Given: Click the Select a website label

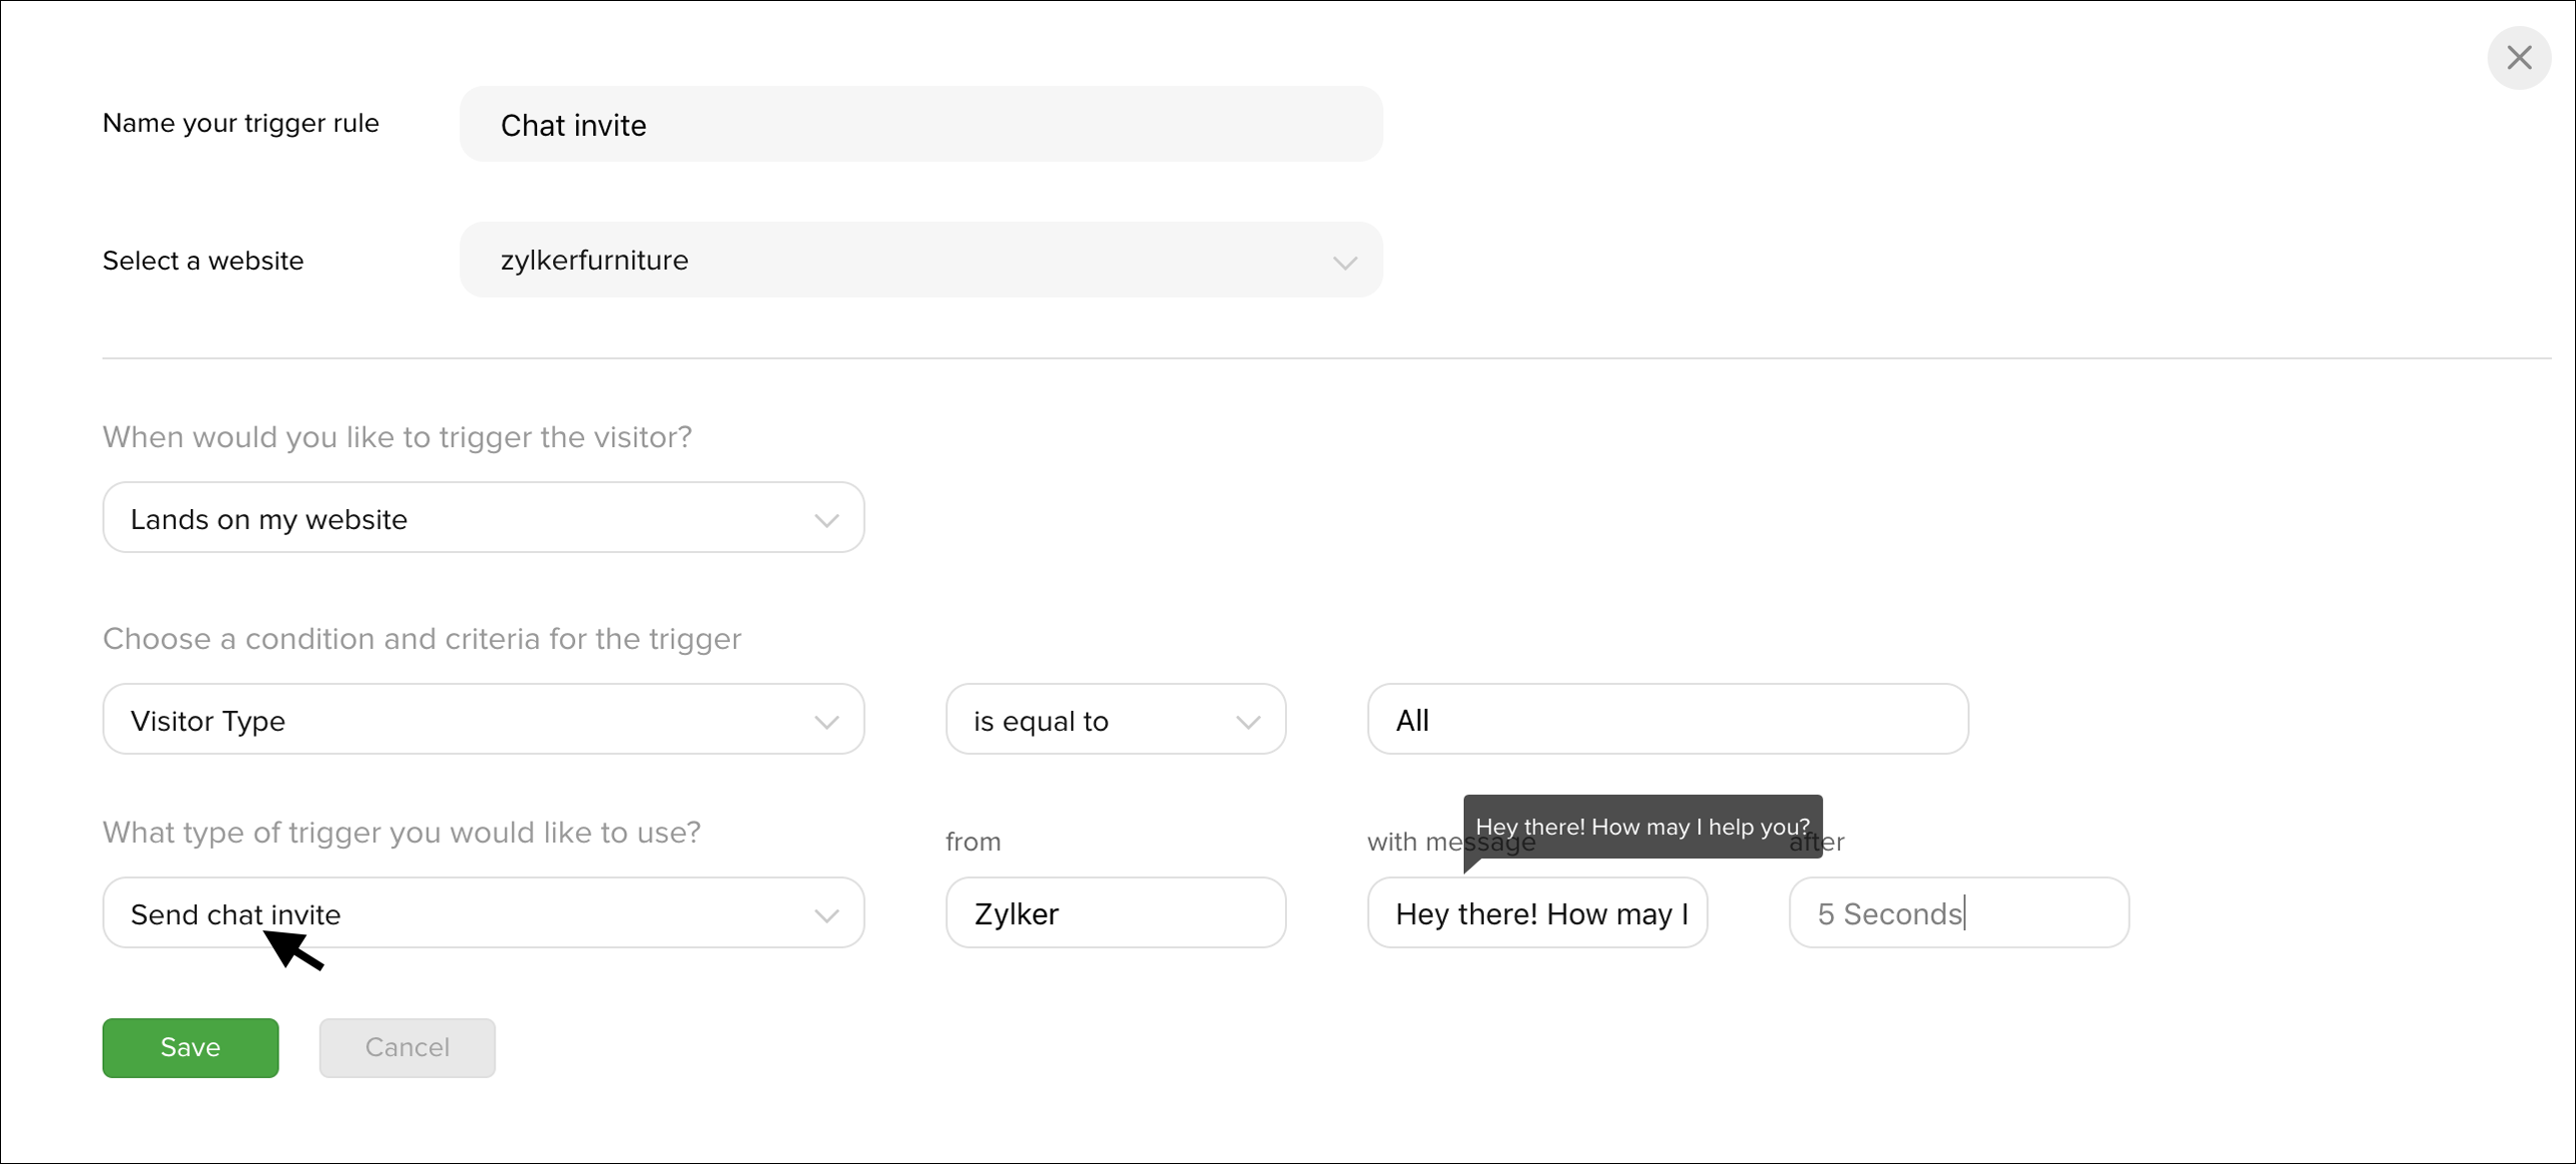Looking at the screenshot, I should pos(203,261).
